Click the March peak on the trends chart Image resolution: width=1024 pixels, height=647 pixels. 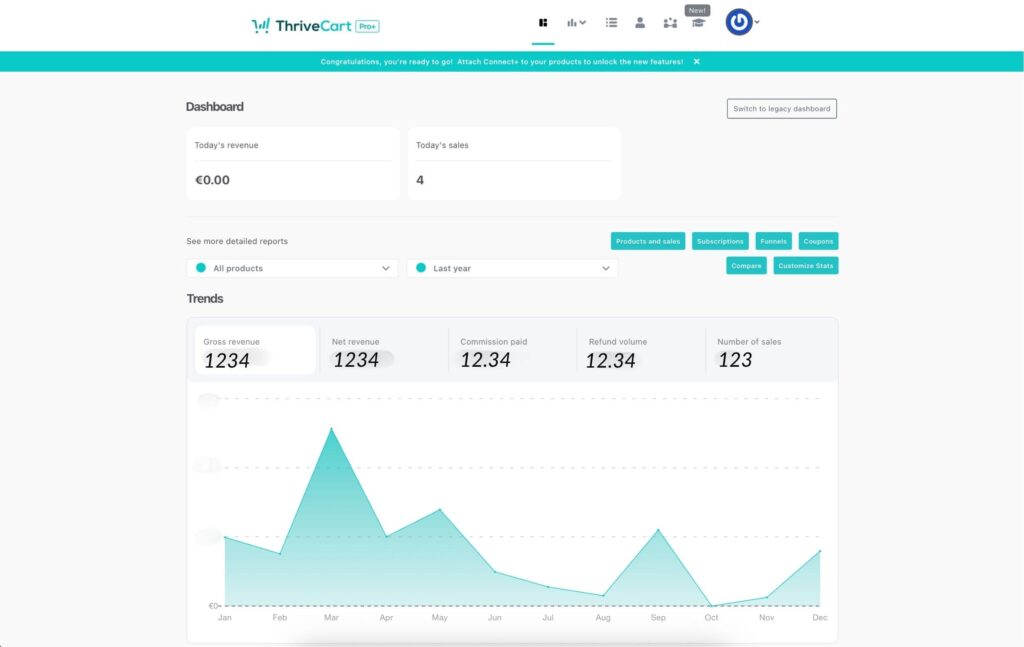[333, 428]
